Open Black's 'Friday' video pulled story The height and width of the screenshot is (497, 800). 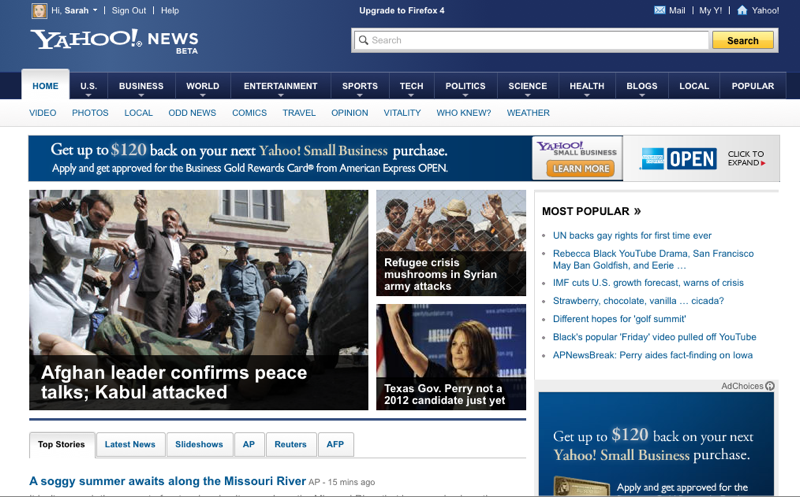655,337
